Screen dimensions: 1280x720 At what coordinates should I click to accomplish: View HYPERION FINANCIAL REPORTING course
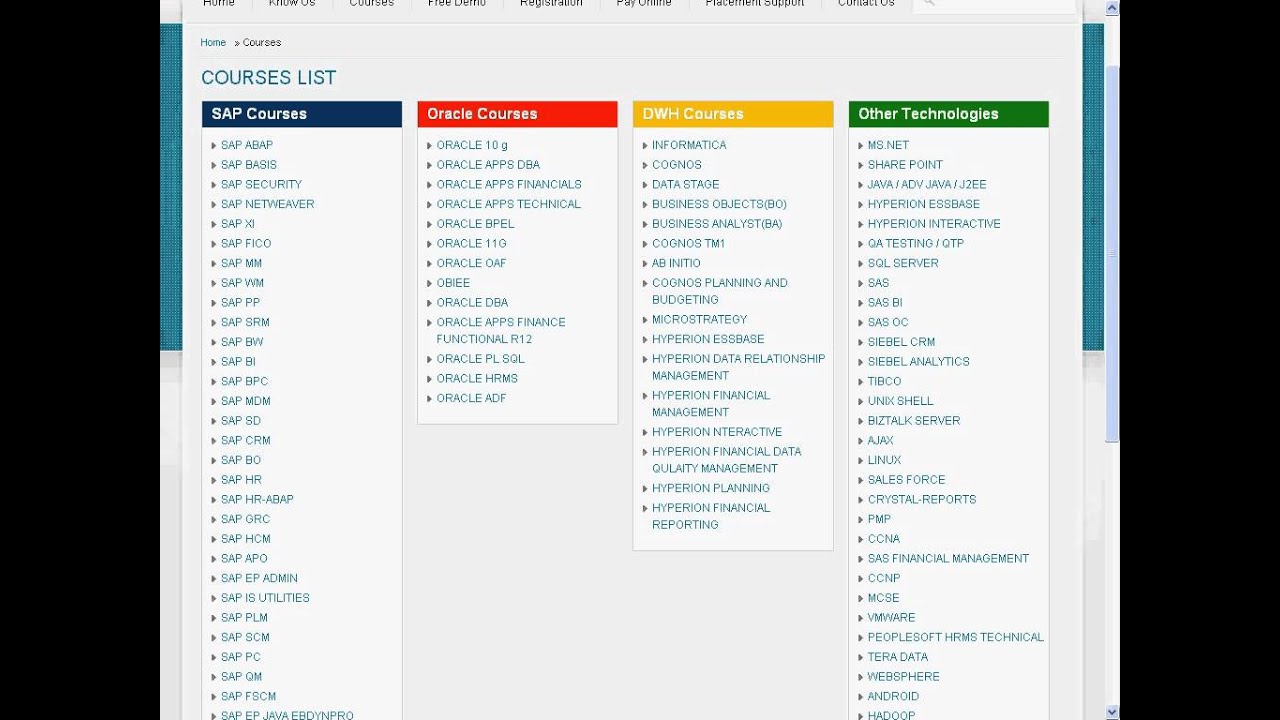coord(711,516)
